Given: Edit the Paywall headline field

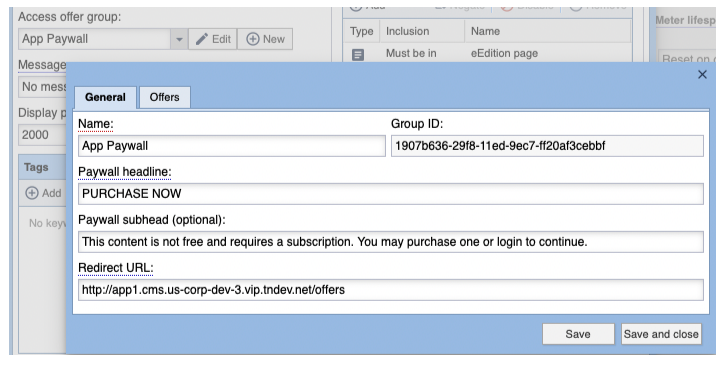Looking at the screenshot, I should pos(390,194).
